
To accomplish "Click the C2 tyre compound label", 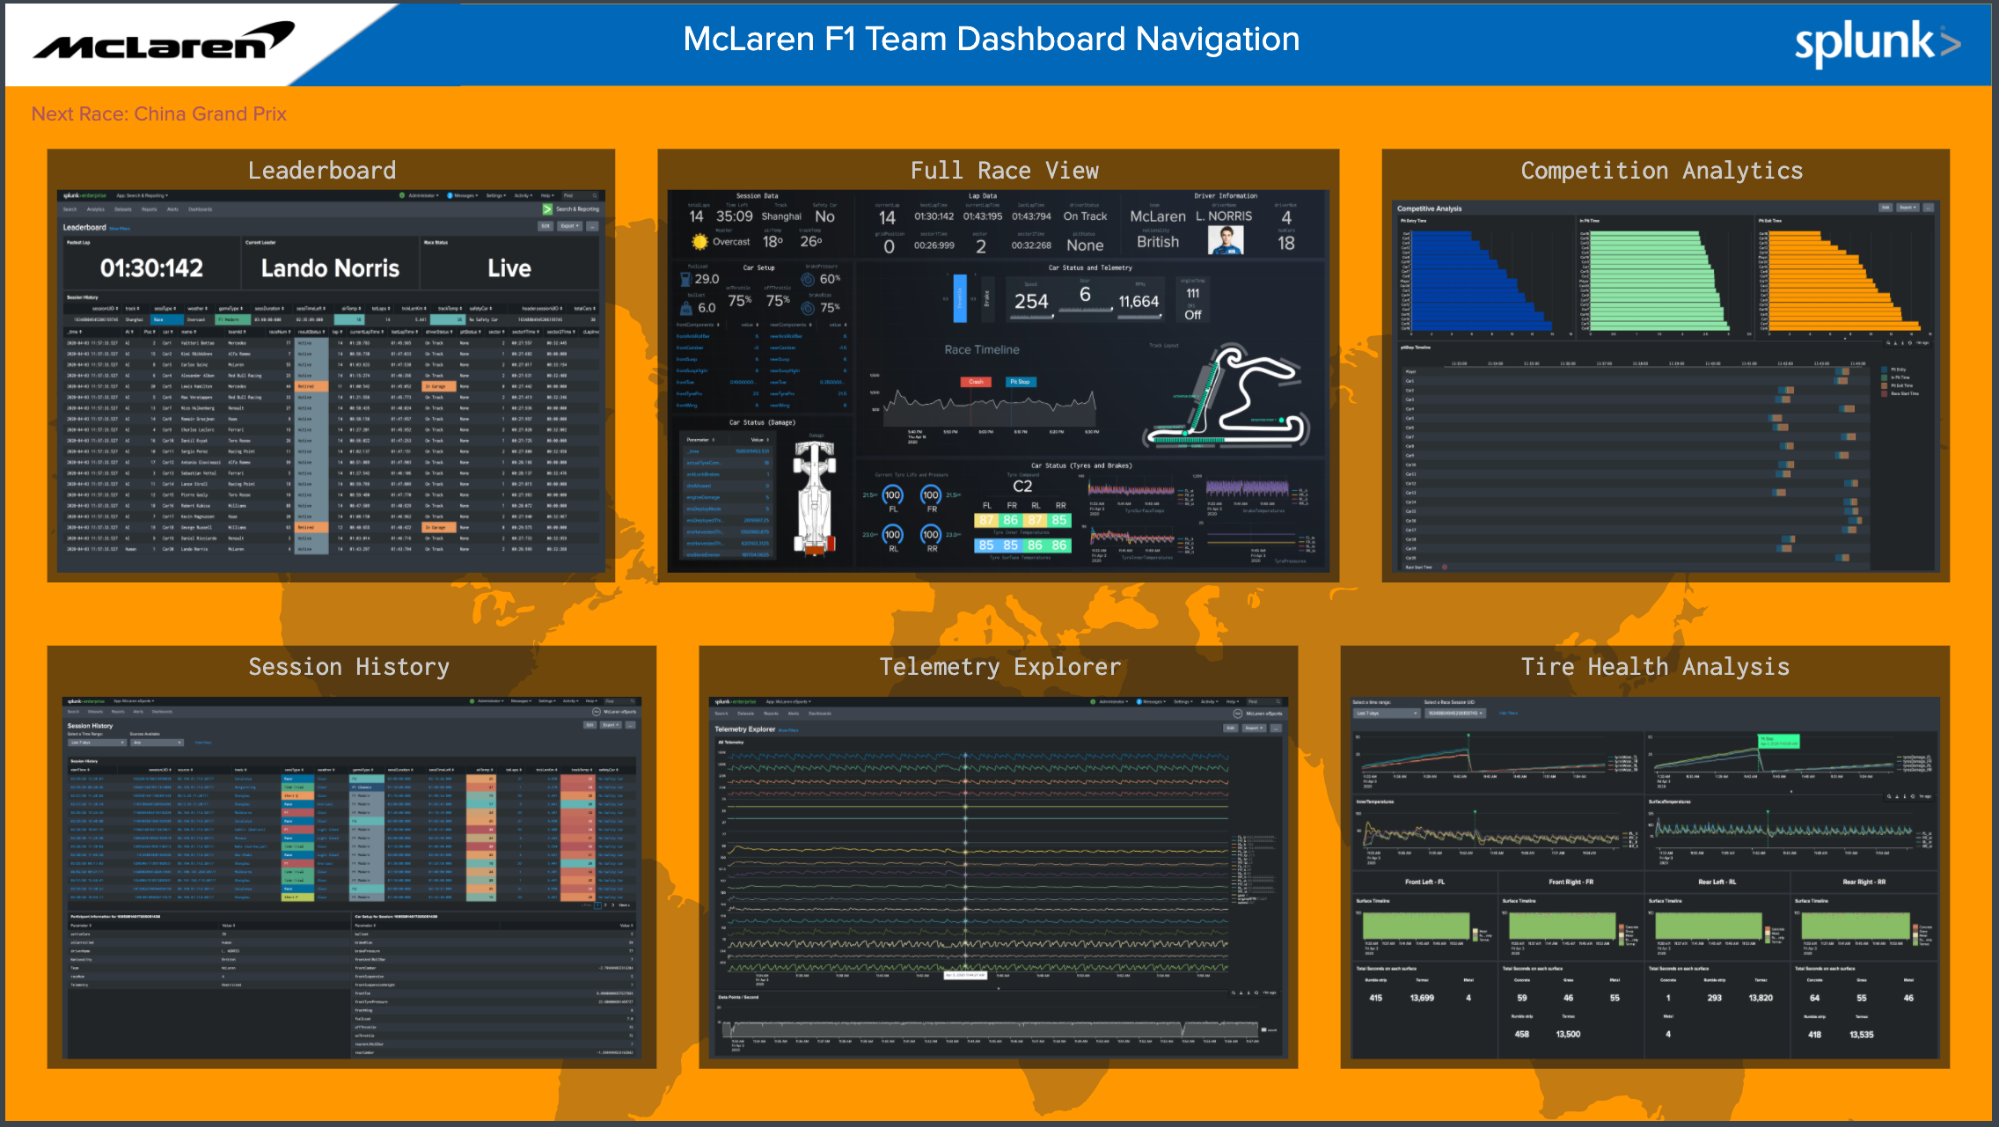I will pyautogui.click(x=1022, y=486).
